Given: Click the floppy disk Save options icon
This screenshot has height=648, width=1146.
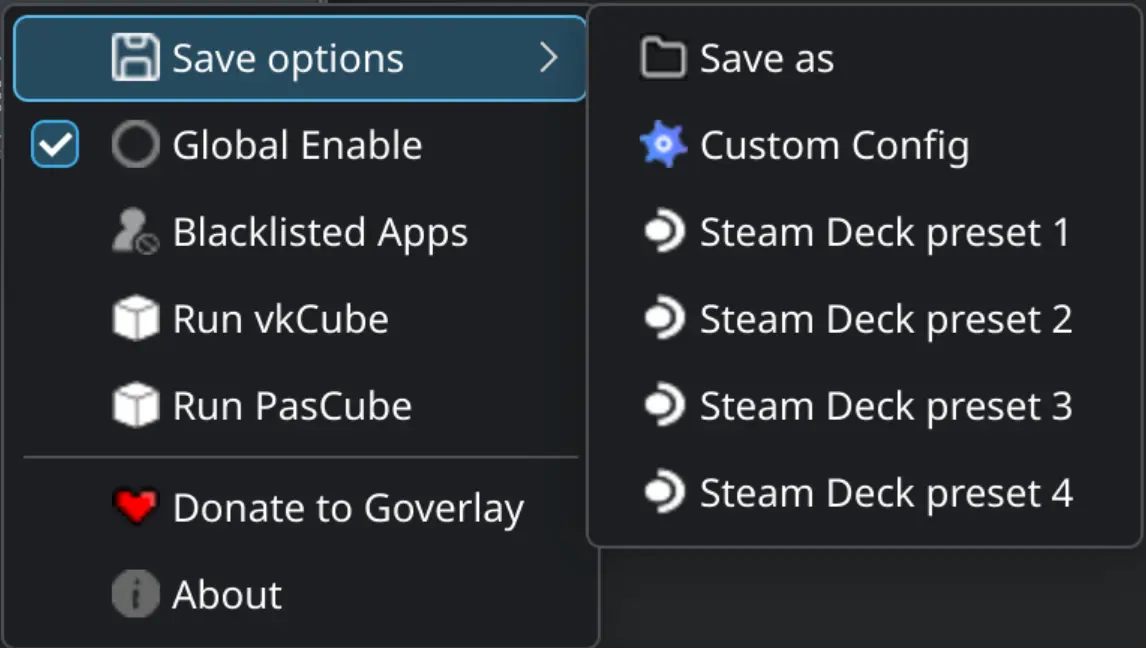Looking at the screenshot, I should (x=135, y=58).
